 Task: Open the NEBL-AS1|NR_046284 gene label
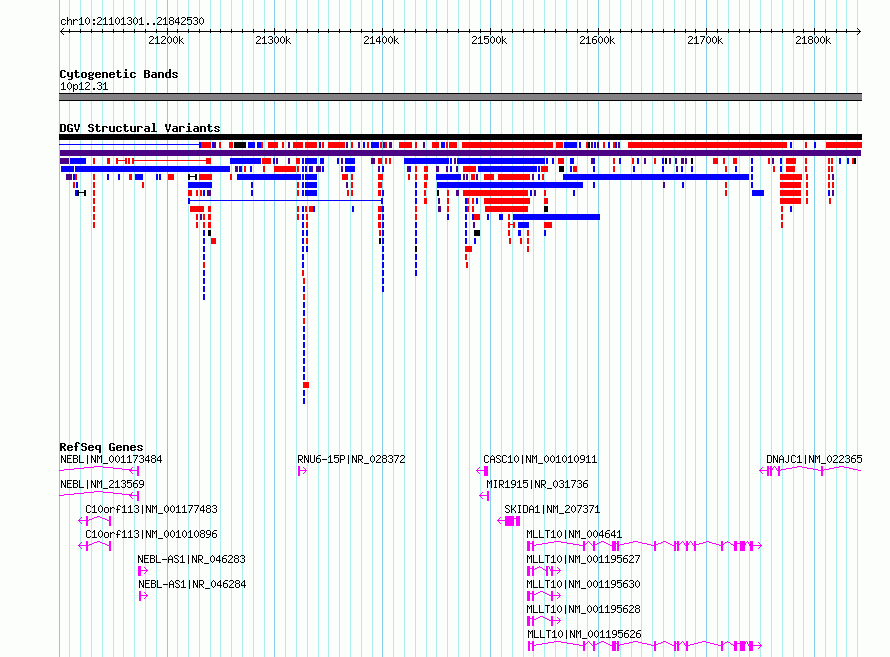pyautogui.click(x=192, y=584)
